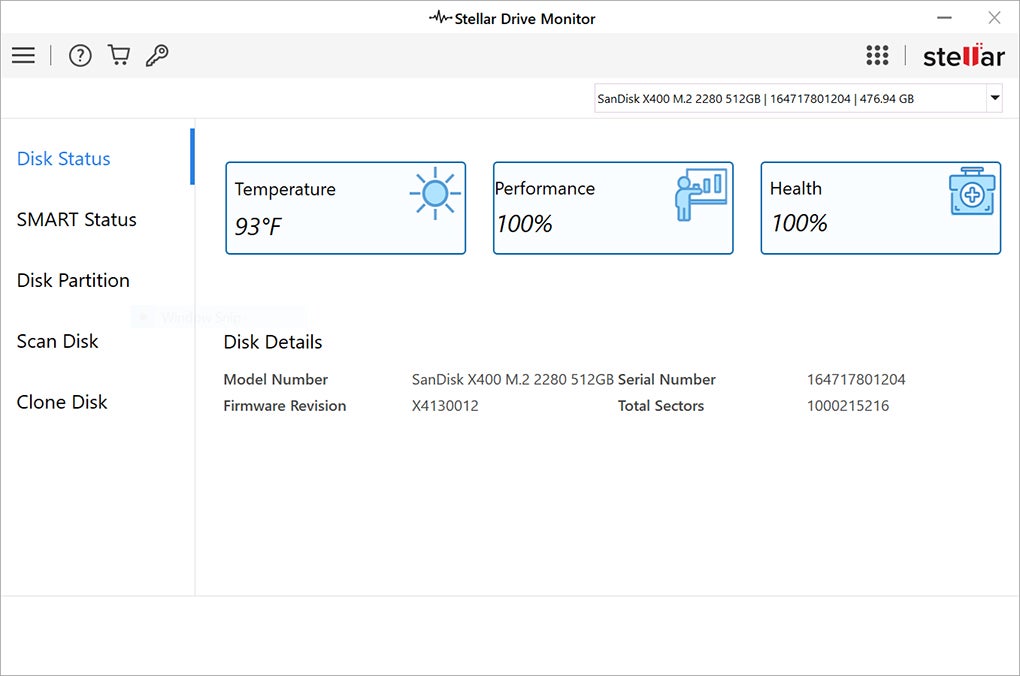
Task: Click the chart presenter icon on Performance card
Action: [x=700, y=192]
